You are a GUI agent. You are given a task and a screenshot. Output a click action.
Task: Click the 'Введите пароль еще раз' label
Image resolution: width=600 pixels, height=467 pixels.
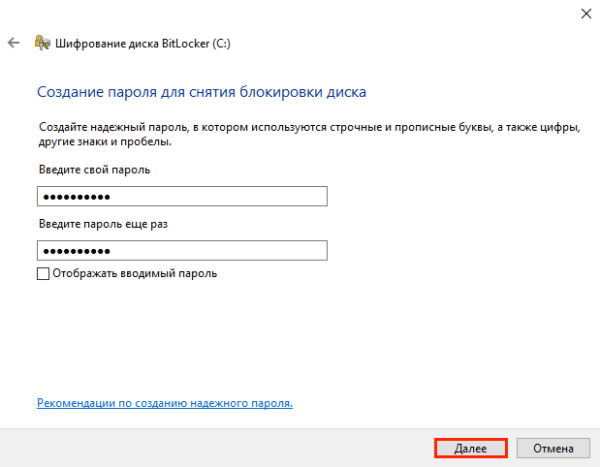(x=103, y=224)
